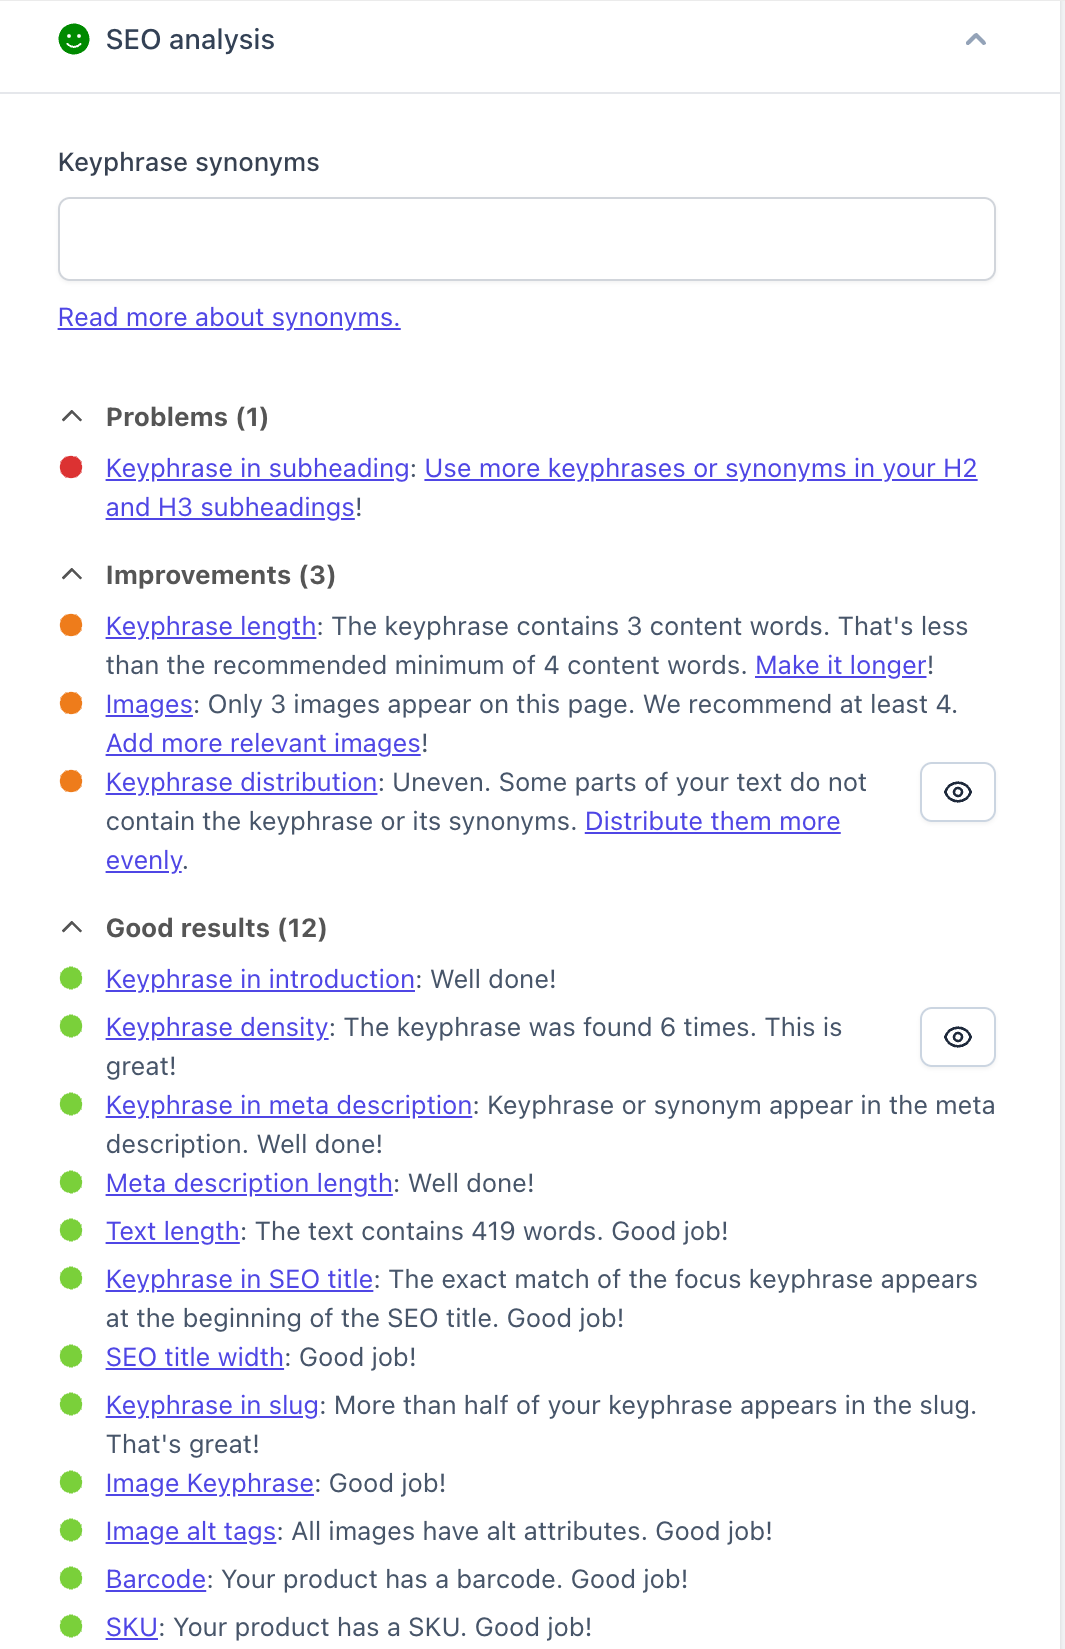Open the Keyphrase in meta description link
The height and width of the screenshot is (1649, 1065).
289,1106
